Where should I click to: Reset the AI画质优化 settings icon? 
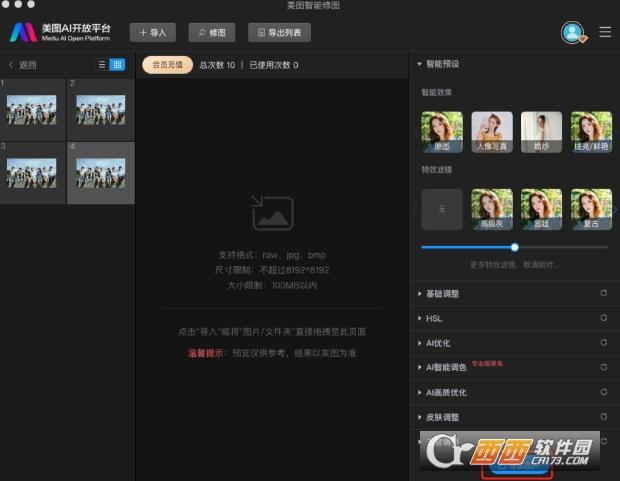point(604,392)
